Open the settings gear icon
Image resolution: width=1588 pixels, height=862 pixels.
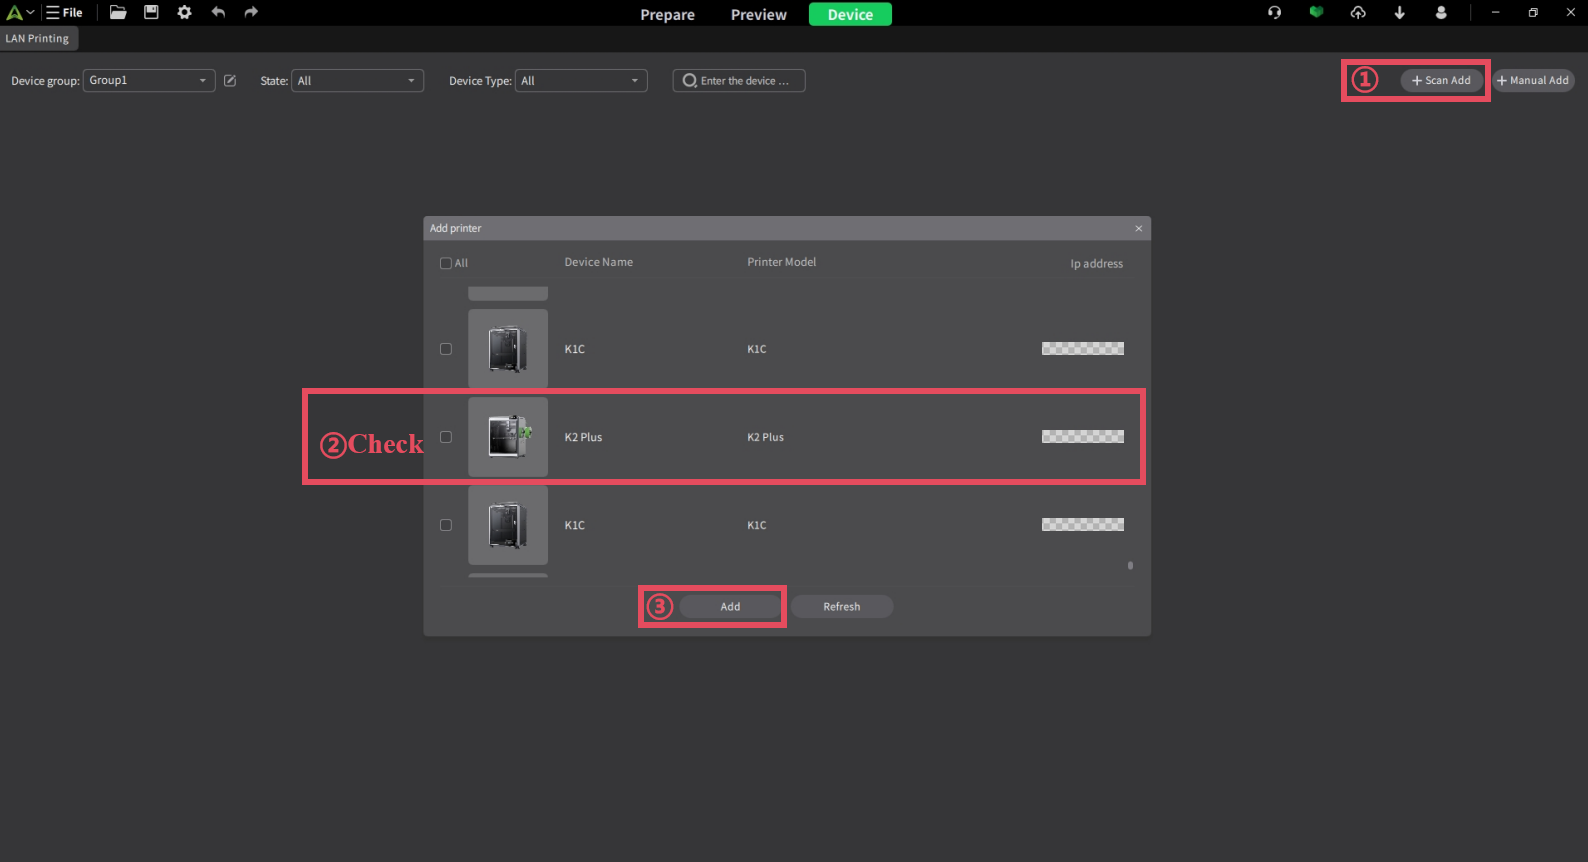point(184,13)
